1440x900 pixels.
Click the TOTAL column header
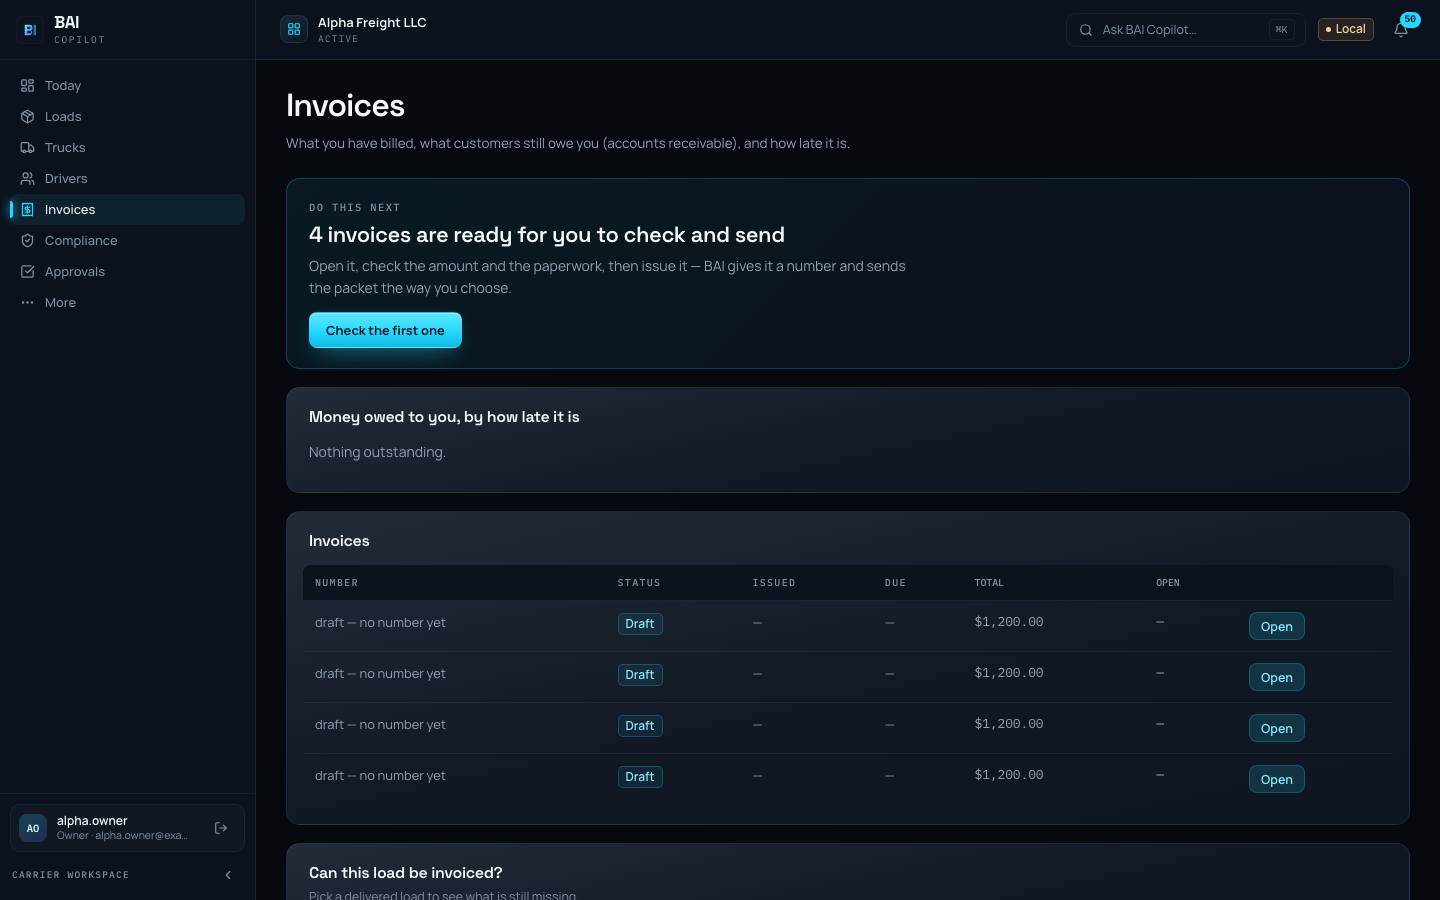click(989, 583)
